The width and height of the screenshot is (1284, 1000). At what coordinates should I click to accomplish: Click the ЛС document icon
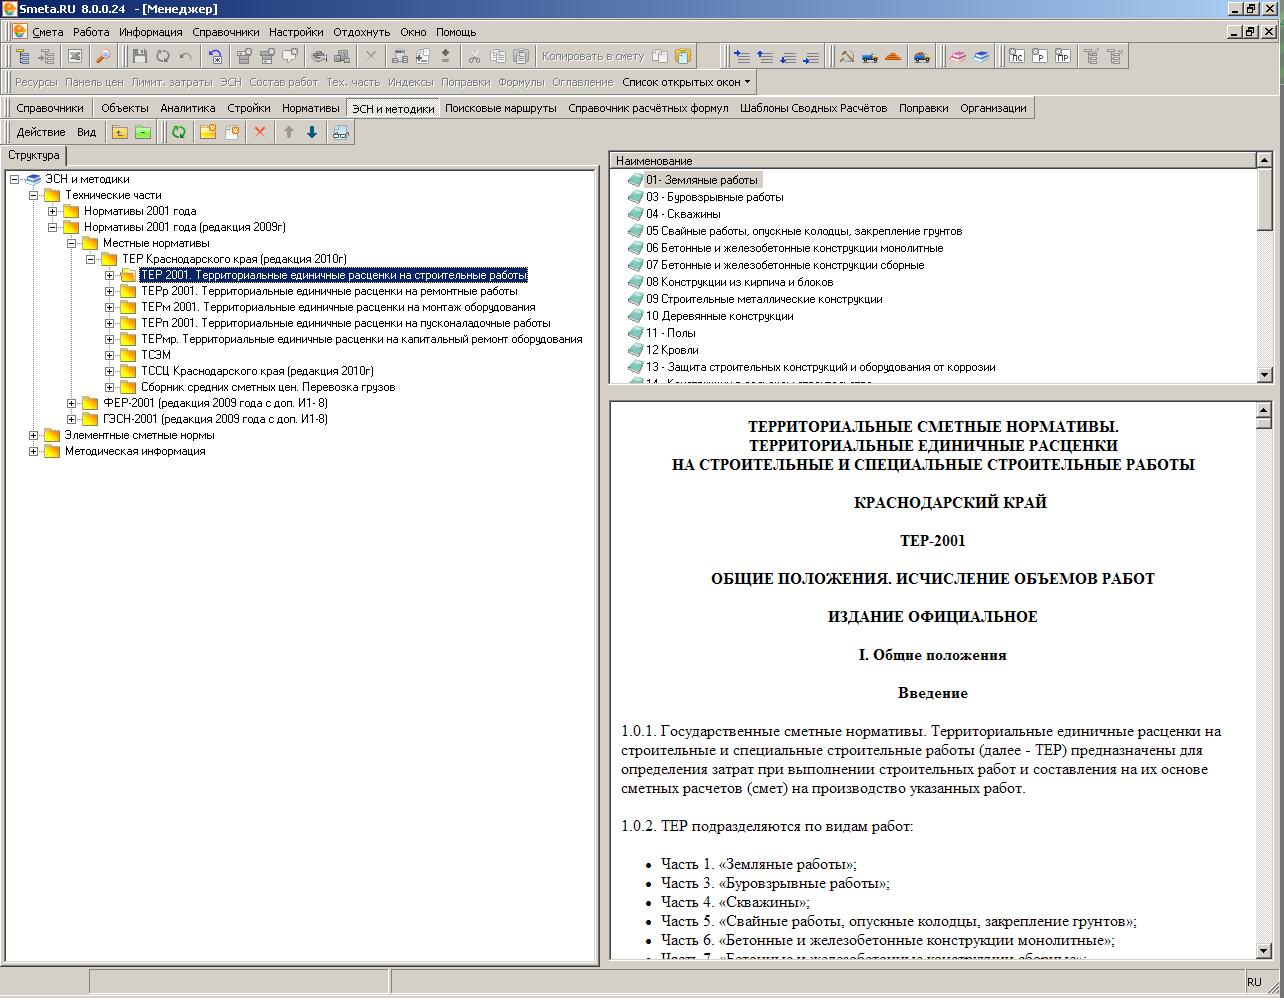coord(1017,57)
